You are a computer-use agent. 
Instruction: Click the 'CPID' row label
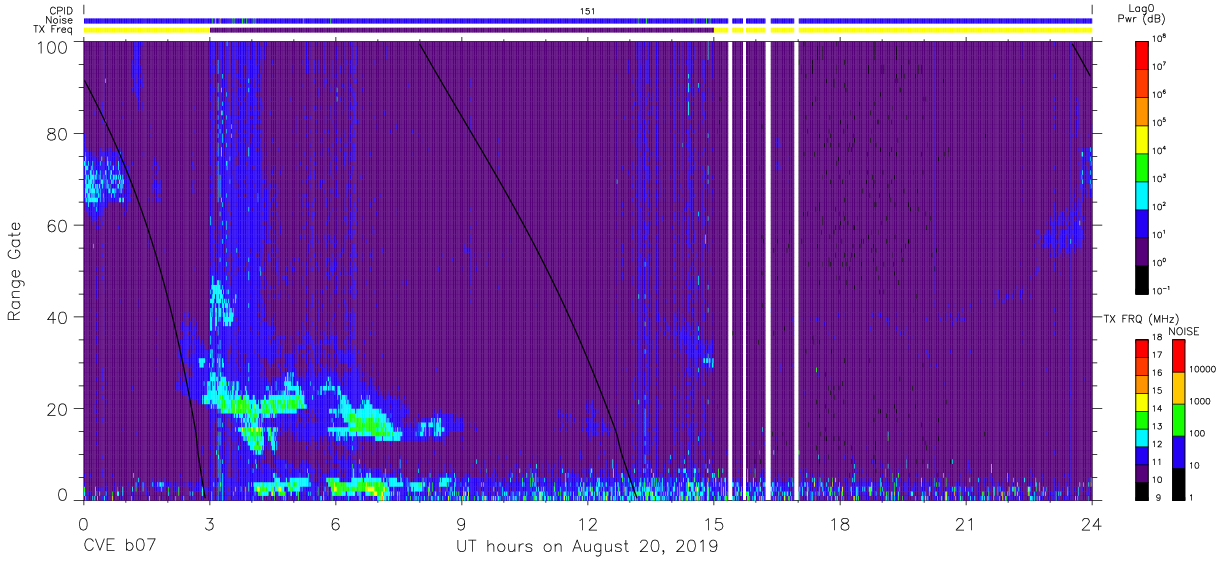click(x=60, y=10)
